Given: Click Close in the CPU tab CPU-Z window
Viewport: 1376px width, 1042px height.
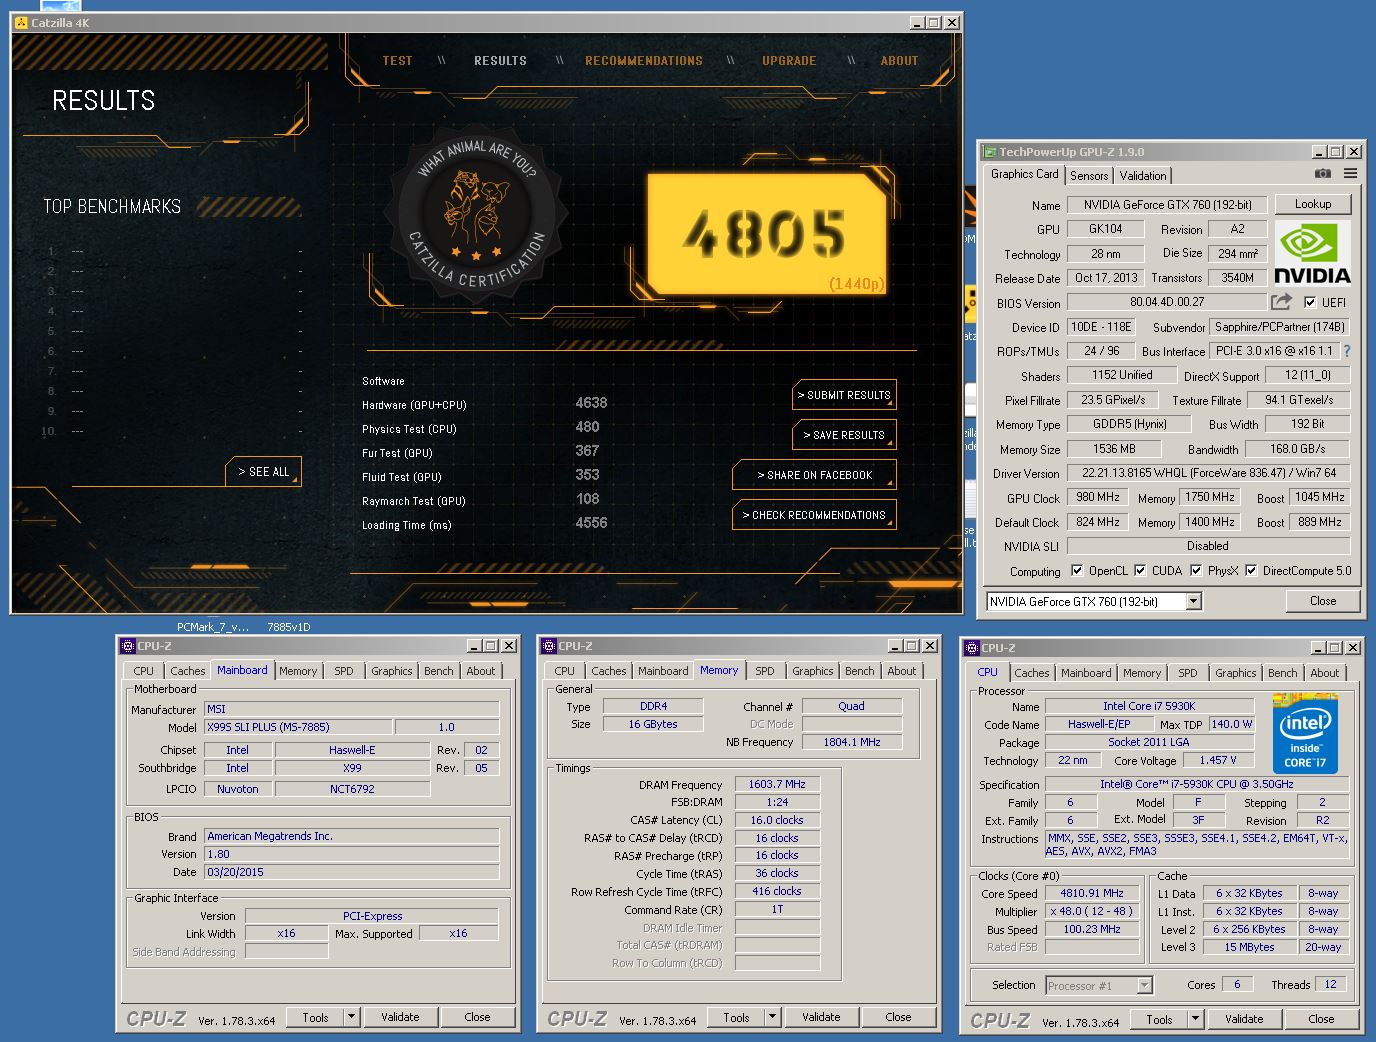Looking at the screenshot, I should tap(1321, 1019).
